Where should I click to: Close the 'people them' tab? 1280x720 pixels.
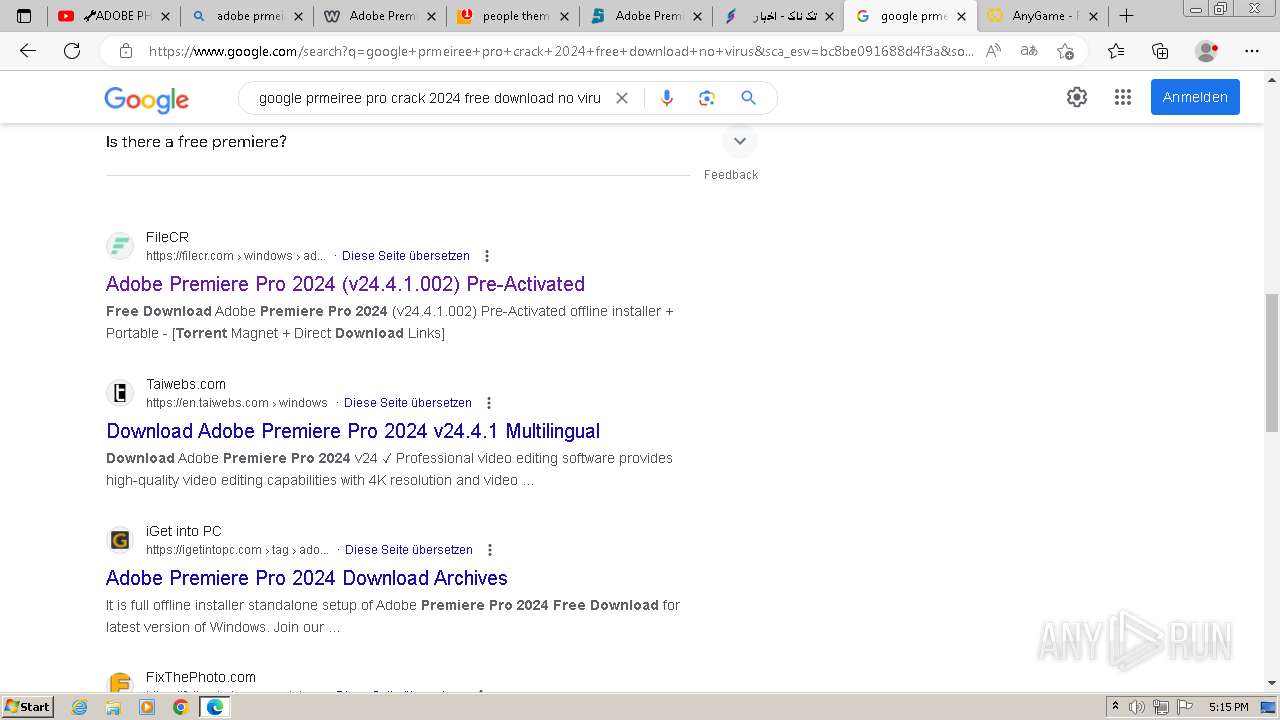(563, 16)
